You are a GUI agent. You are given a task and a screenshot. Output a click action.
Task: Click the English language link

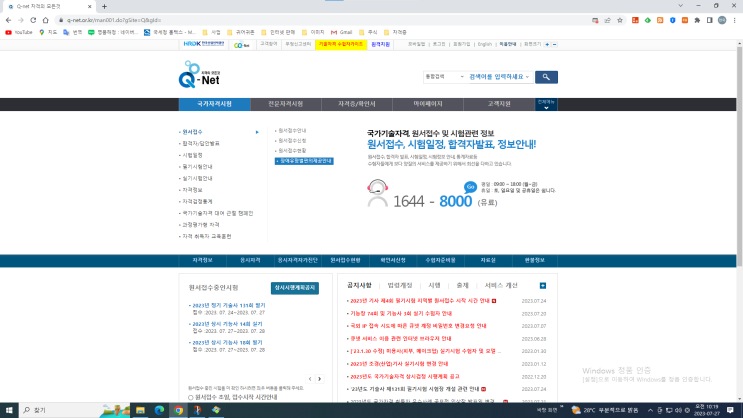pyautogui.click(x=484, y=44)
